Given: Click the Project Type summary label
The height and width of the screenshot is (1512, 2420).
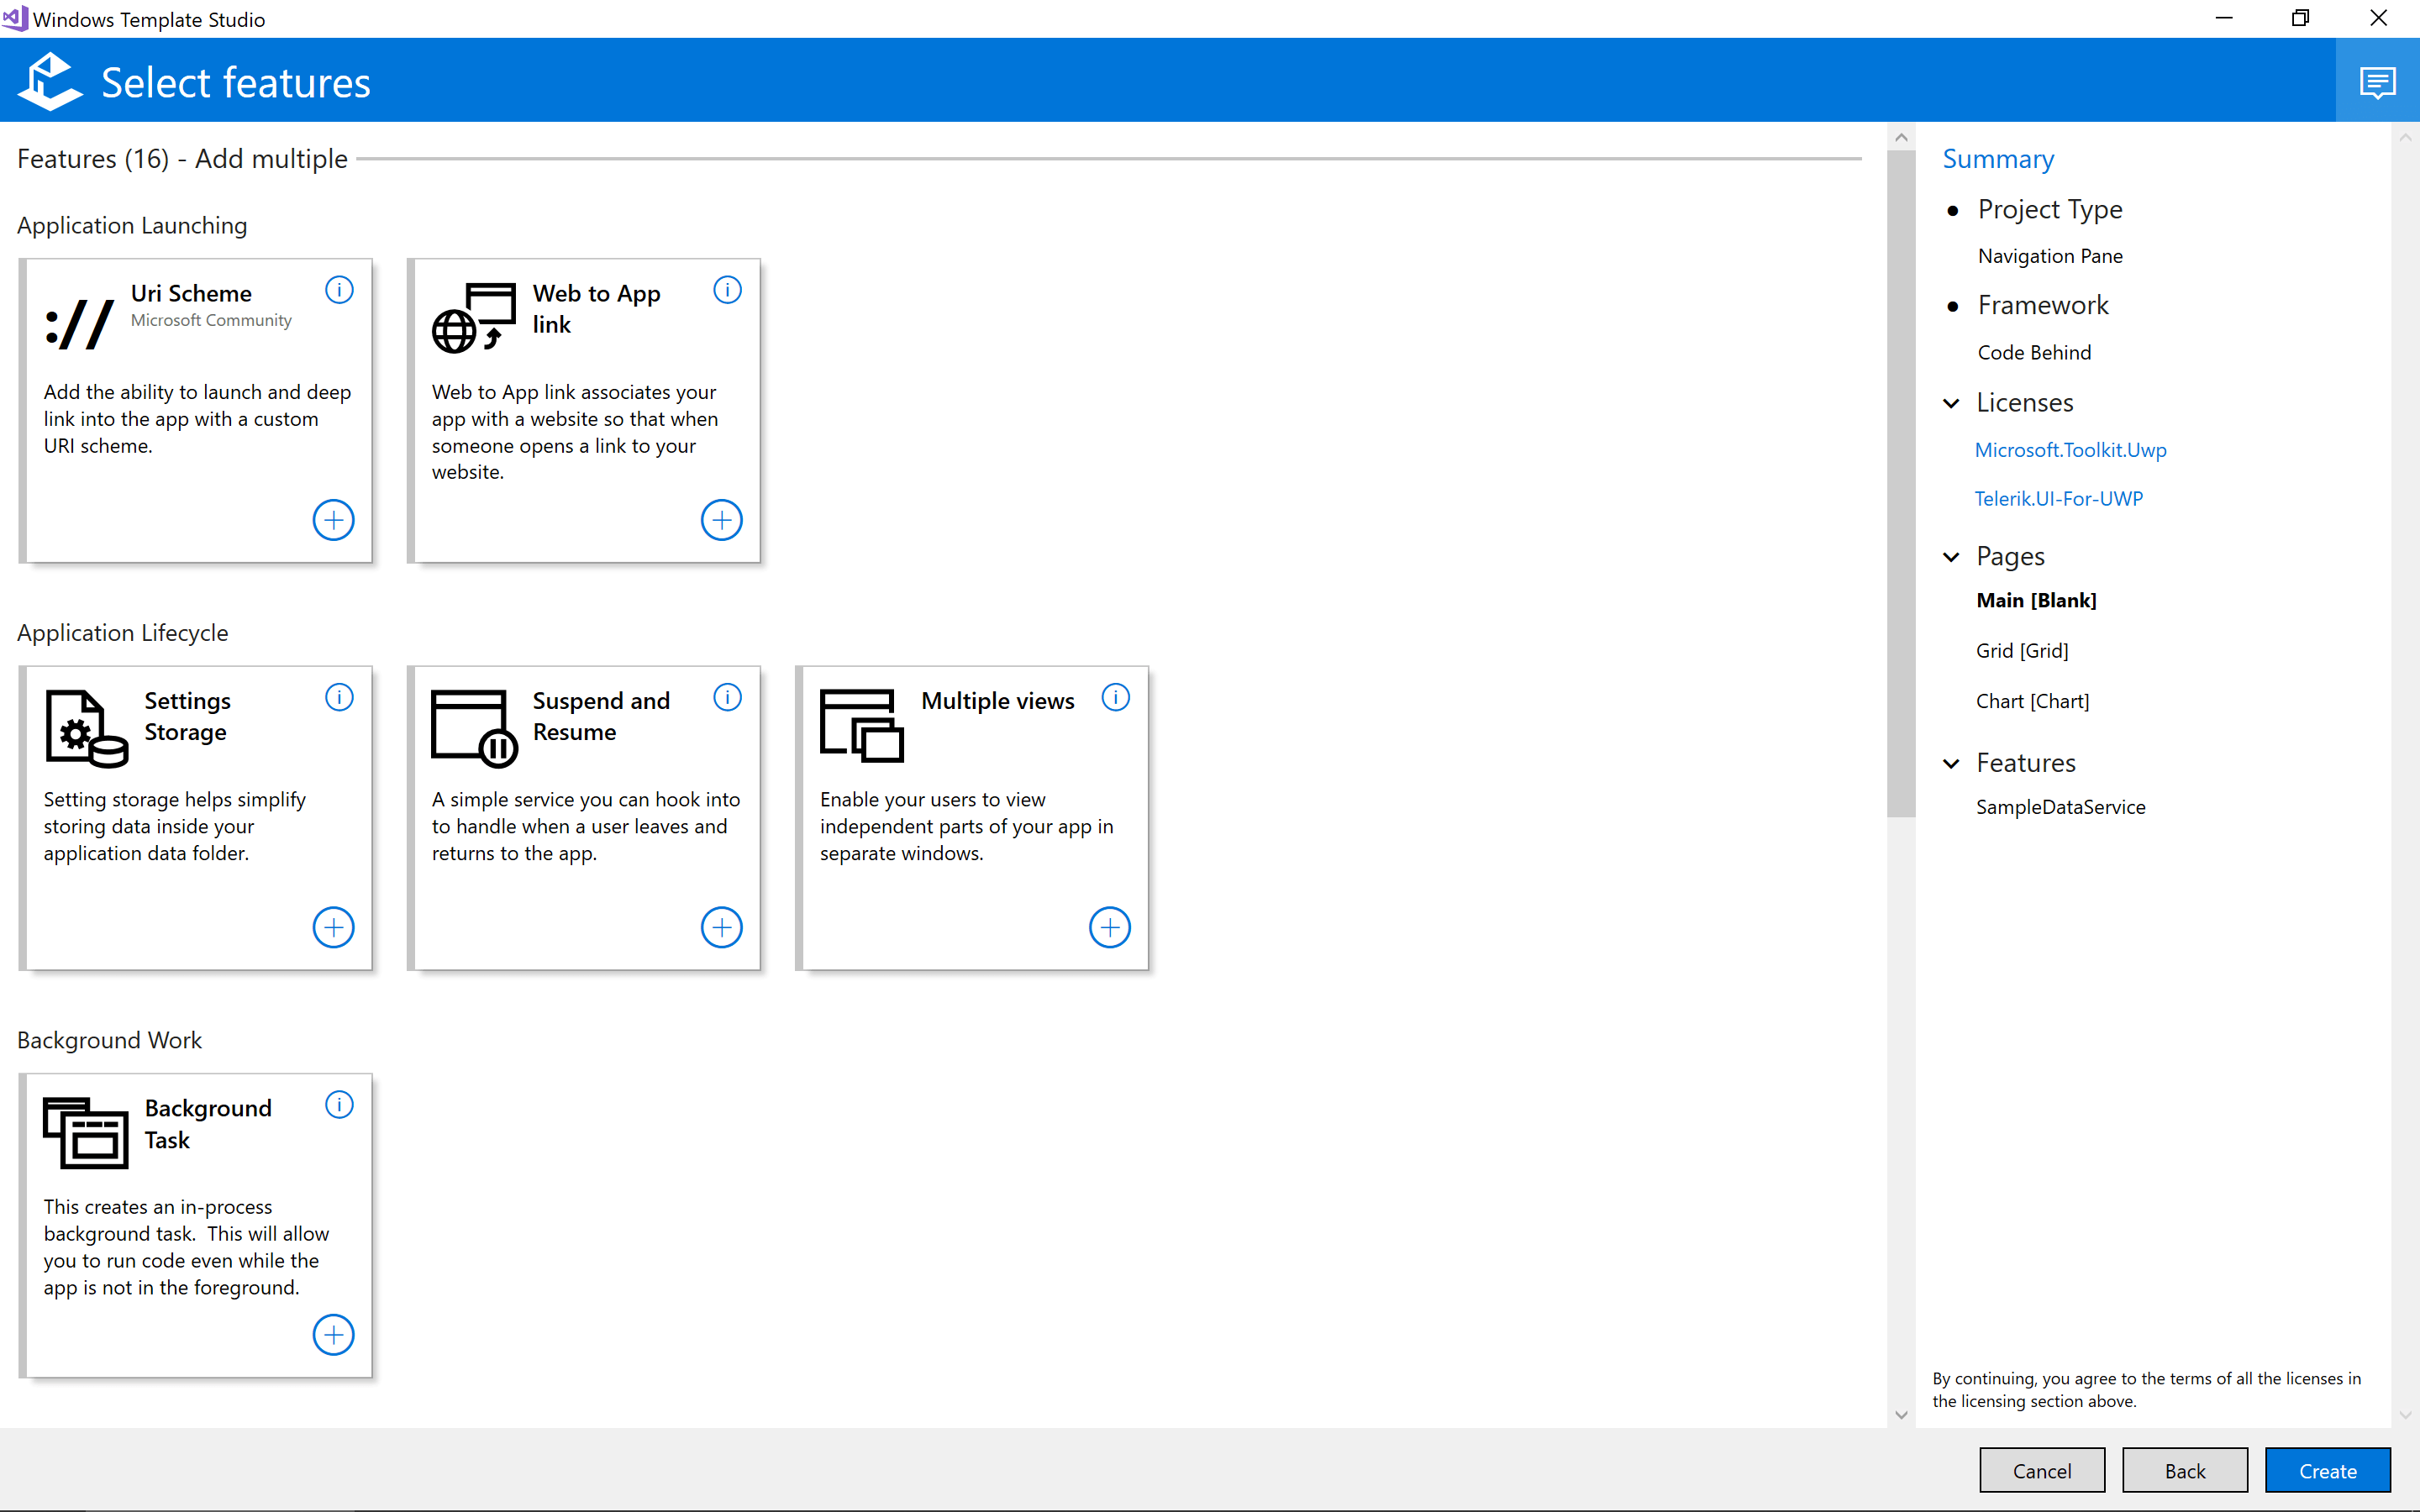Looking at the screenshot, I should click(x=2050, y=209).
